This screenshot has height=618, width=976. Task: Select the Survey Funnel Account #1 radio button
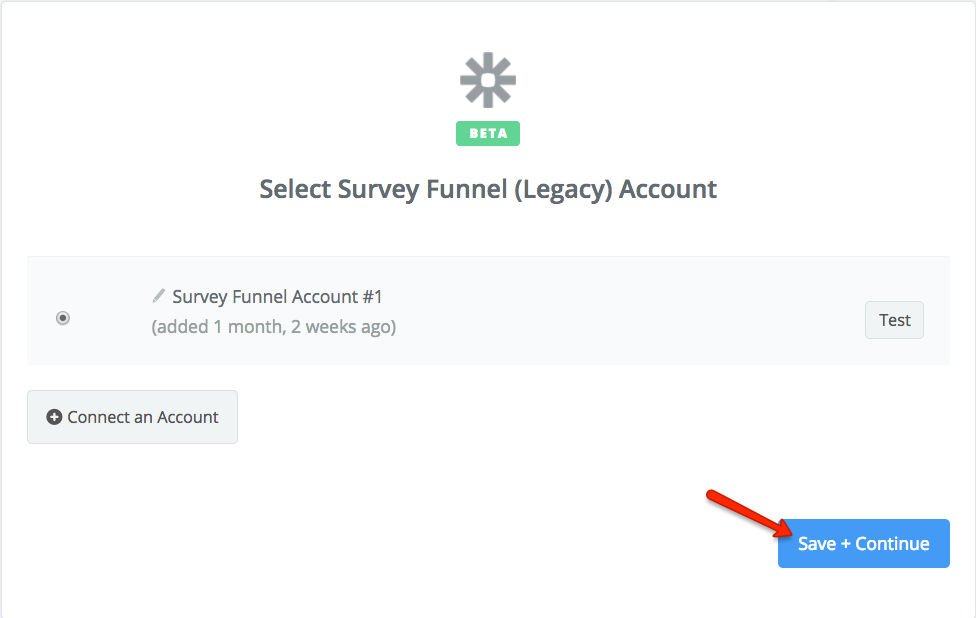(x=63, y=318)
